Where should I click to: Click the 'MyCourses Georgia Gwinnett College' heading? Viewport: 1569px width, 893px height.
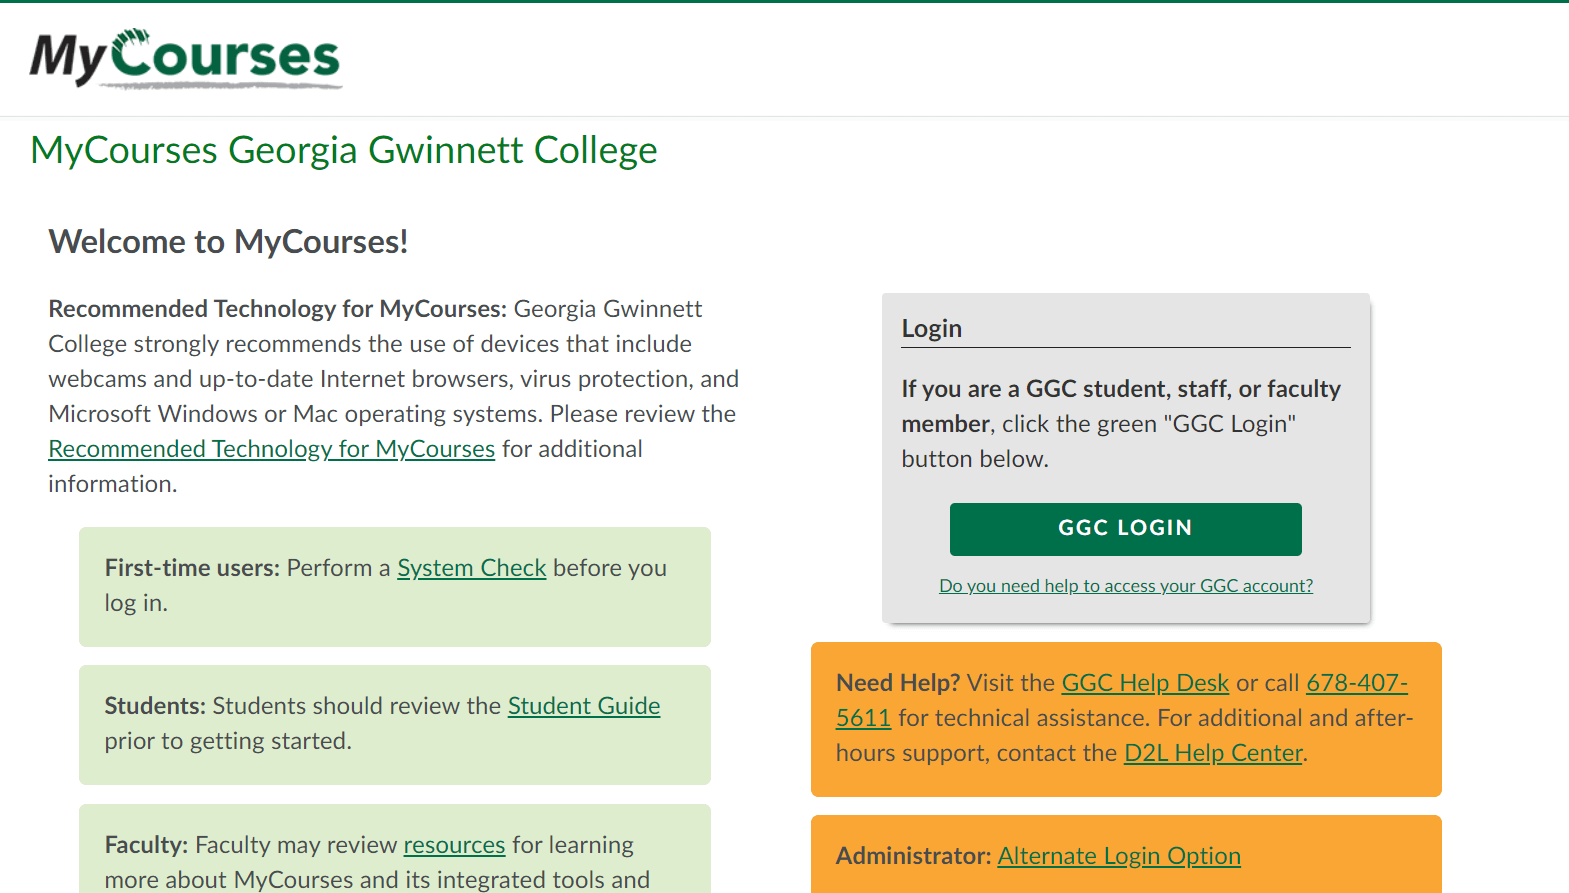click(344, 150)
